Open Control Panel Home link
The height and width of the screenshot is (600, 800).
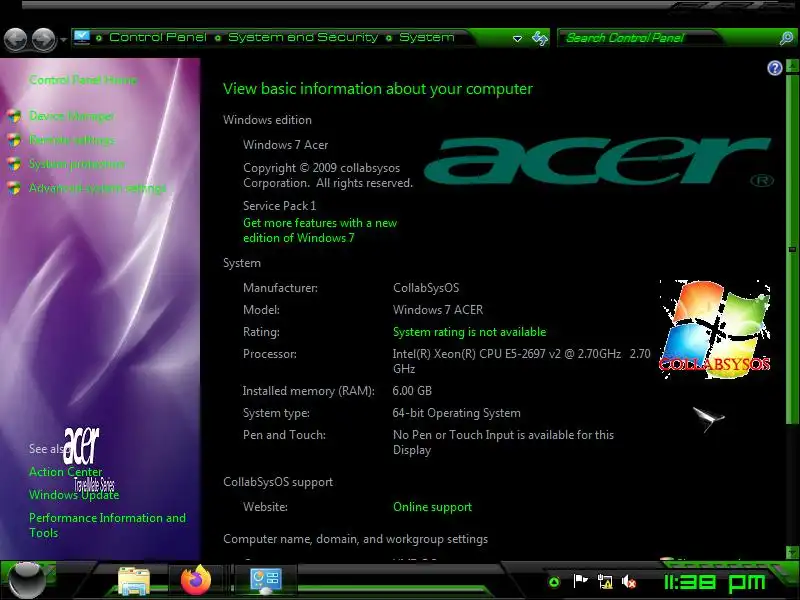[x=83, y=80]
